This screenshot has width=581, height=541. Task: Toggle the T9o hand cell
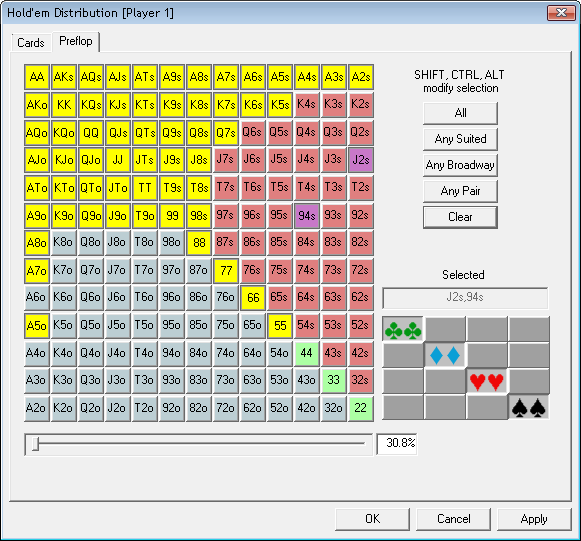(x=145, y=215)
